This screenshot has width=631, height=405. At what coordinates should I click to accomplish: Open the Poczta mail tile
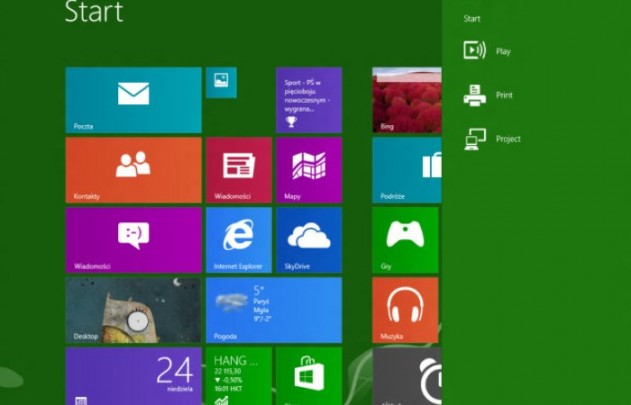pos(133,100)
